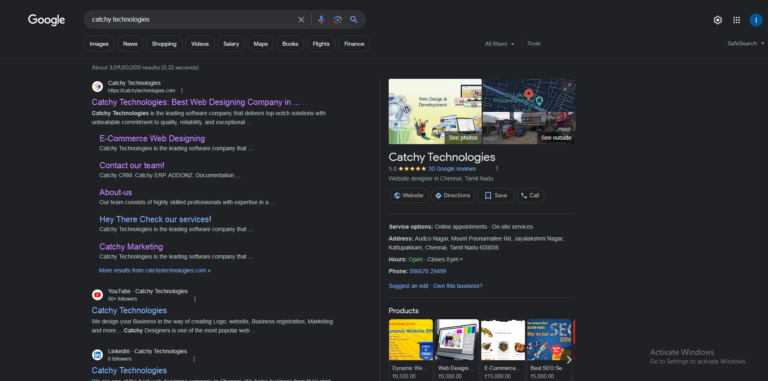Select the Images filter tab

click(x=99, y=44)
